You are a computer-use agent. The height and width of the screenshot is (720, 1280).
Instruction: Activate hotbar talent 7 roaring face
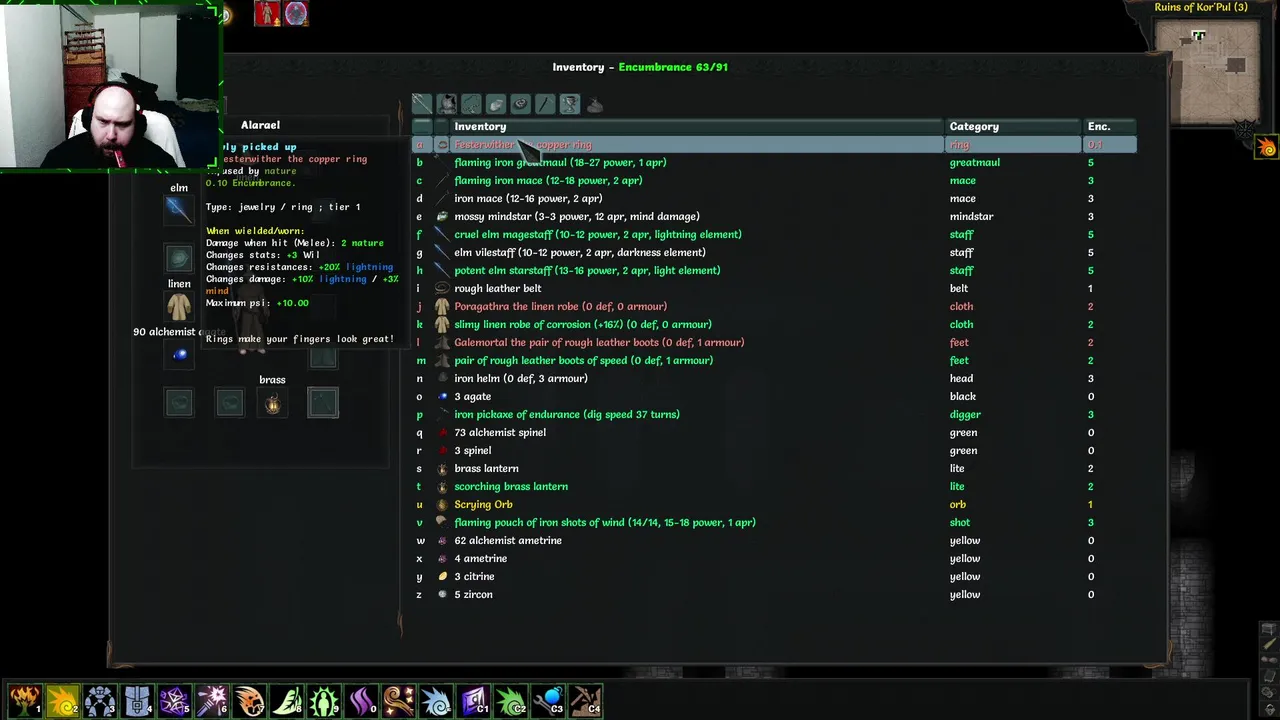(x=250, y=700)
